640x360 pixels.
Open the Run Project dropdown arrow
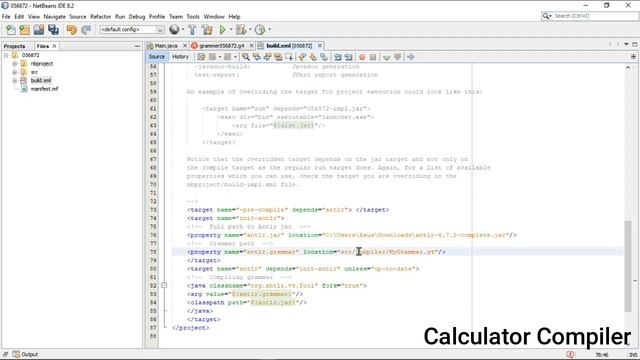pyautogui.click(x=231, y=29)
